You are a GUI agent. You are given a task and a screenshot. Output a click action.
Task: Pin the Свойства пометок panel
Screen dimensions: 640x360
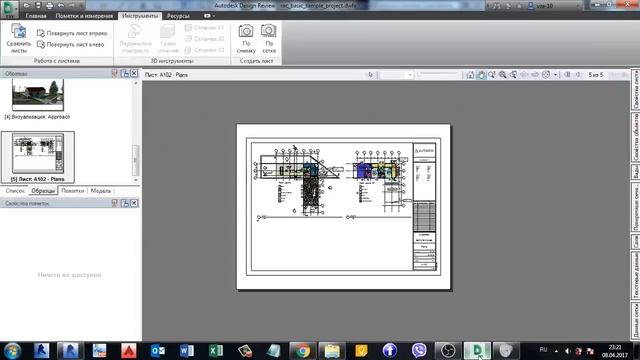coord(115,203)
